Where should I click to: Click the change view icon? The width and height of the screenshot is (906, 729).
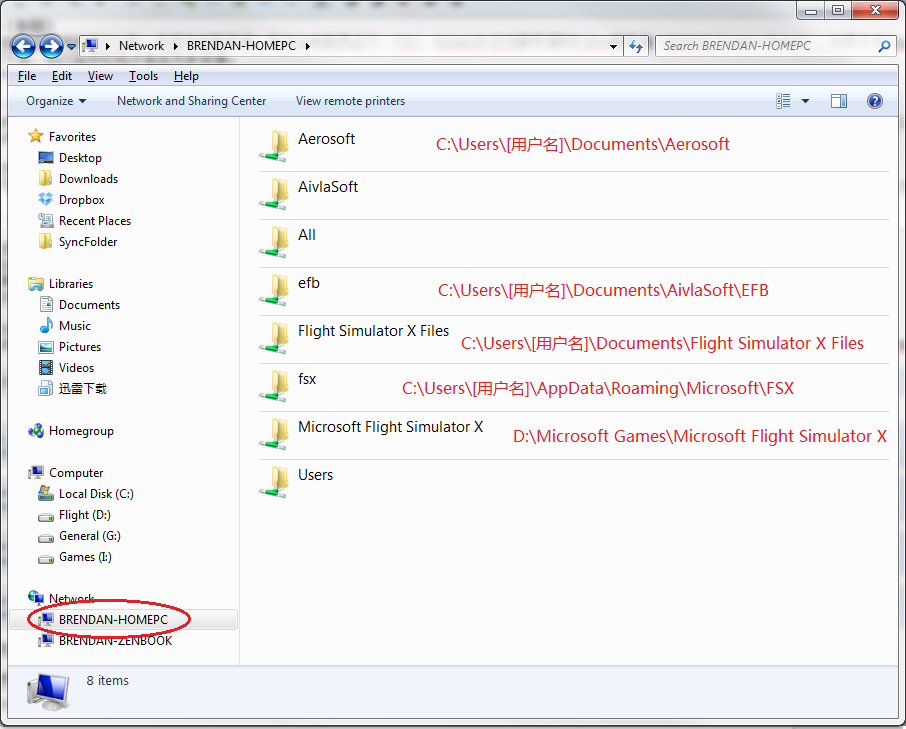click(x=783, y=101)
